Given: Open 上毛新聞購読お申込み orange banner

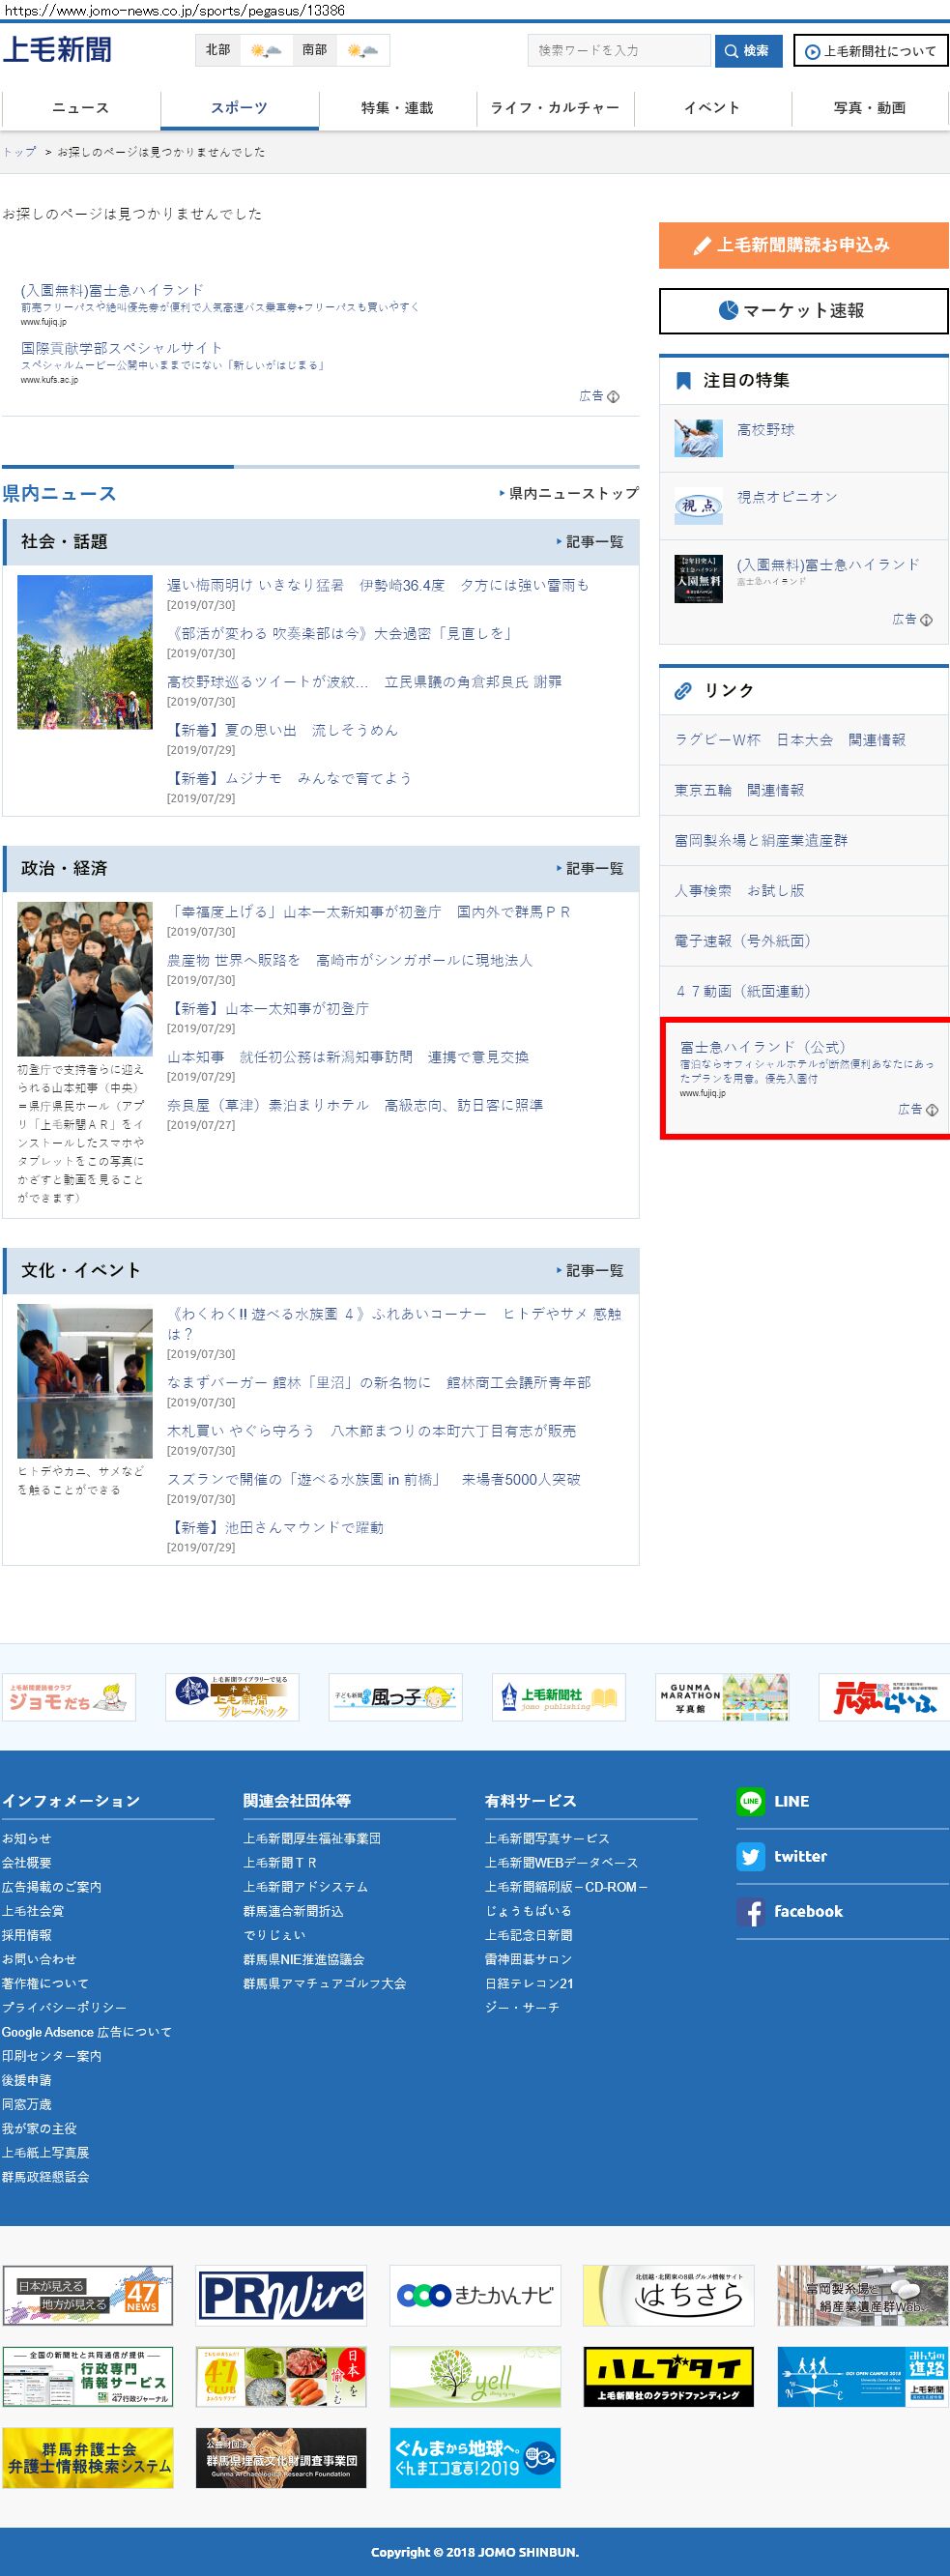Looking at the screenshot, I should click(803, 245).
